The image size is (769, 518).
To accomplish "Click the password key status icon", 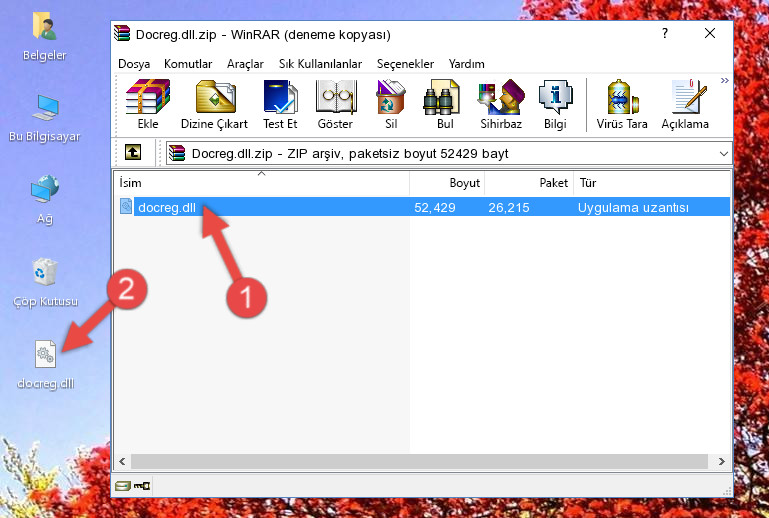I will click(142, 486).
